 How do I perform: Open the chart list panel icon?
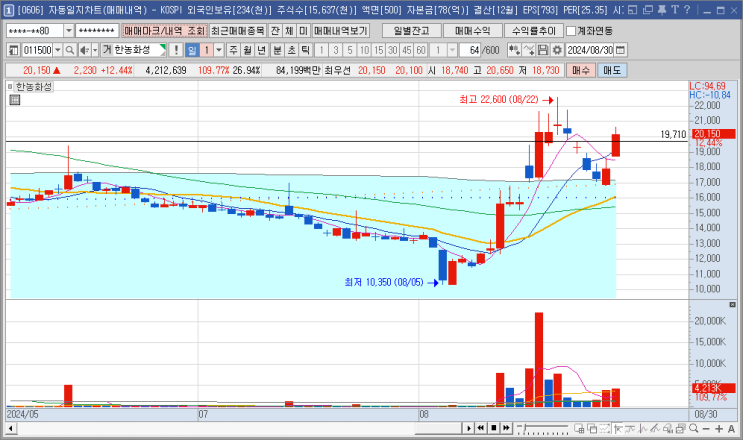click(14, 50)
